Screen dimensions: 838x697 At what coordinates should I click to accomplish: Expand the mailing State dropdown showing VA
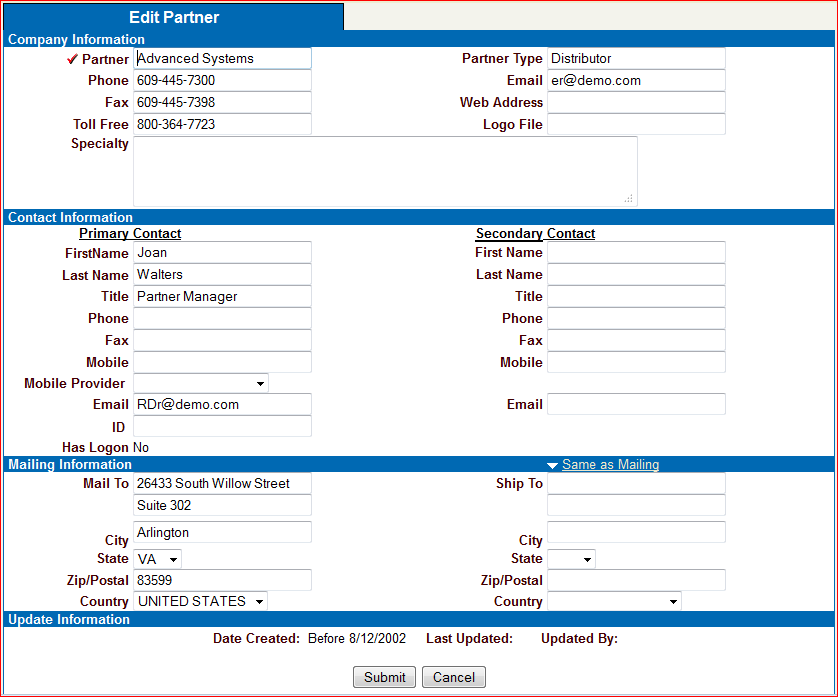click(x=158, y=559)
